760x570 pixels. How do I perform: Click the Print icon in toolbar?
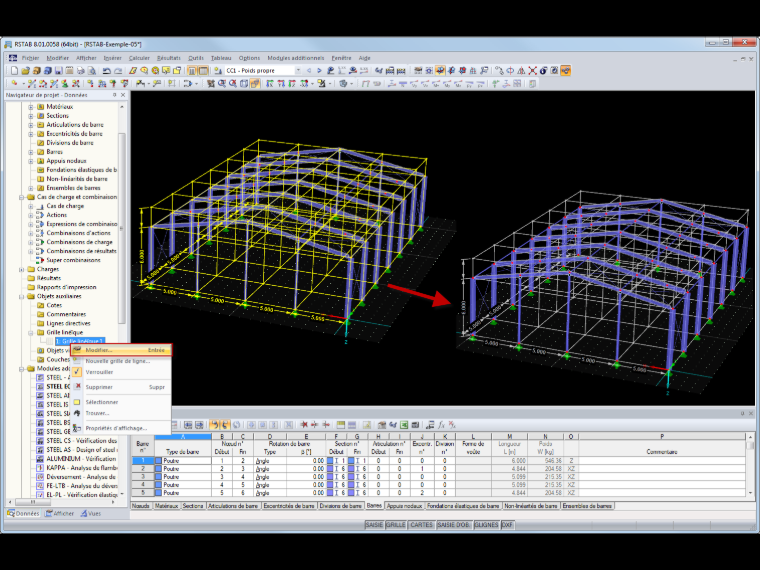tap(81, 71)
